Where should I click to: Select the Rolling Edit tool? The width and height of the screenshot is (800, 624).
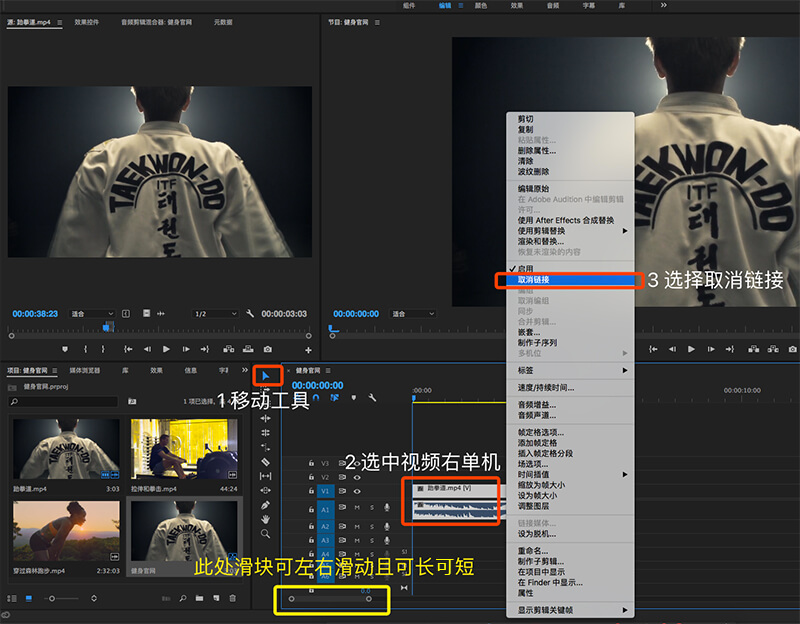coord(265,433)
